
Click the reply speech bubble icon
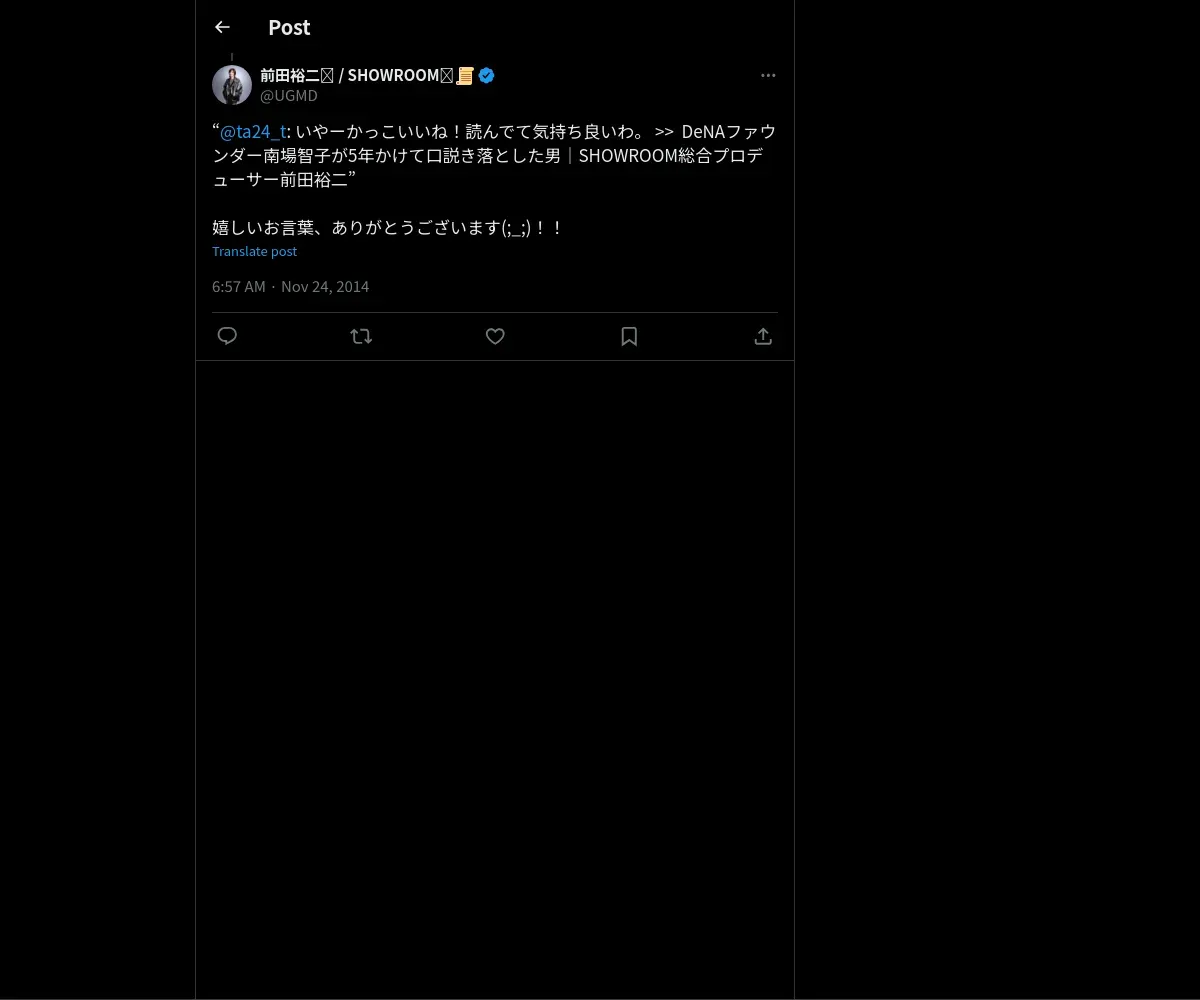click(227, 336)
